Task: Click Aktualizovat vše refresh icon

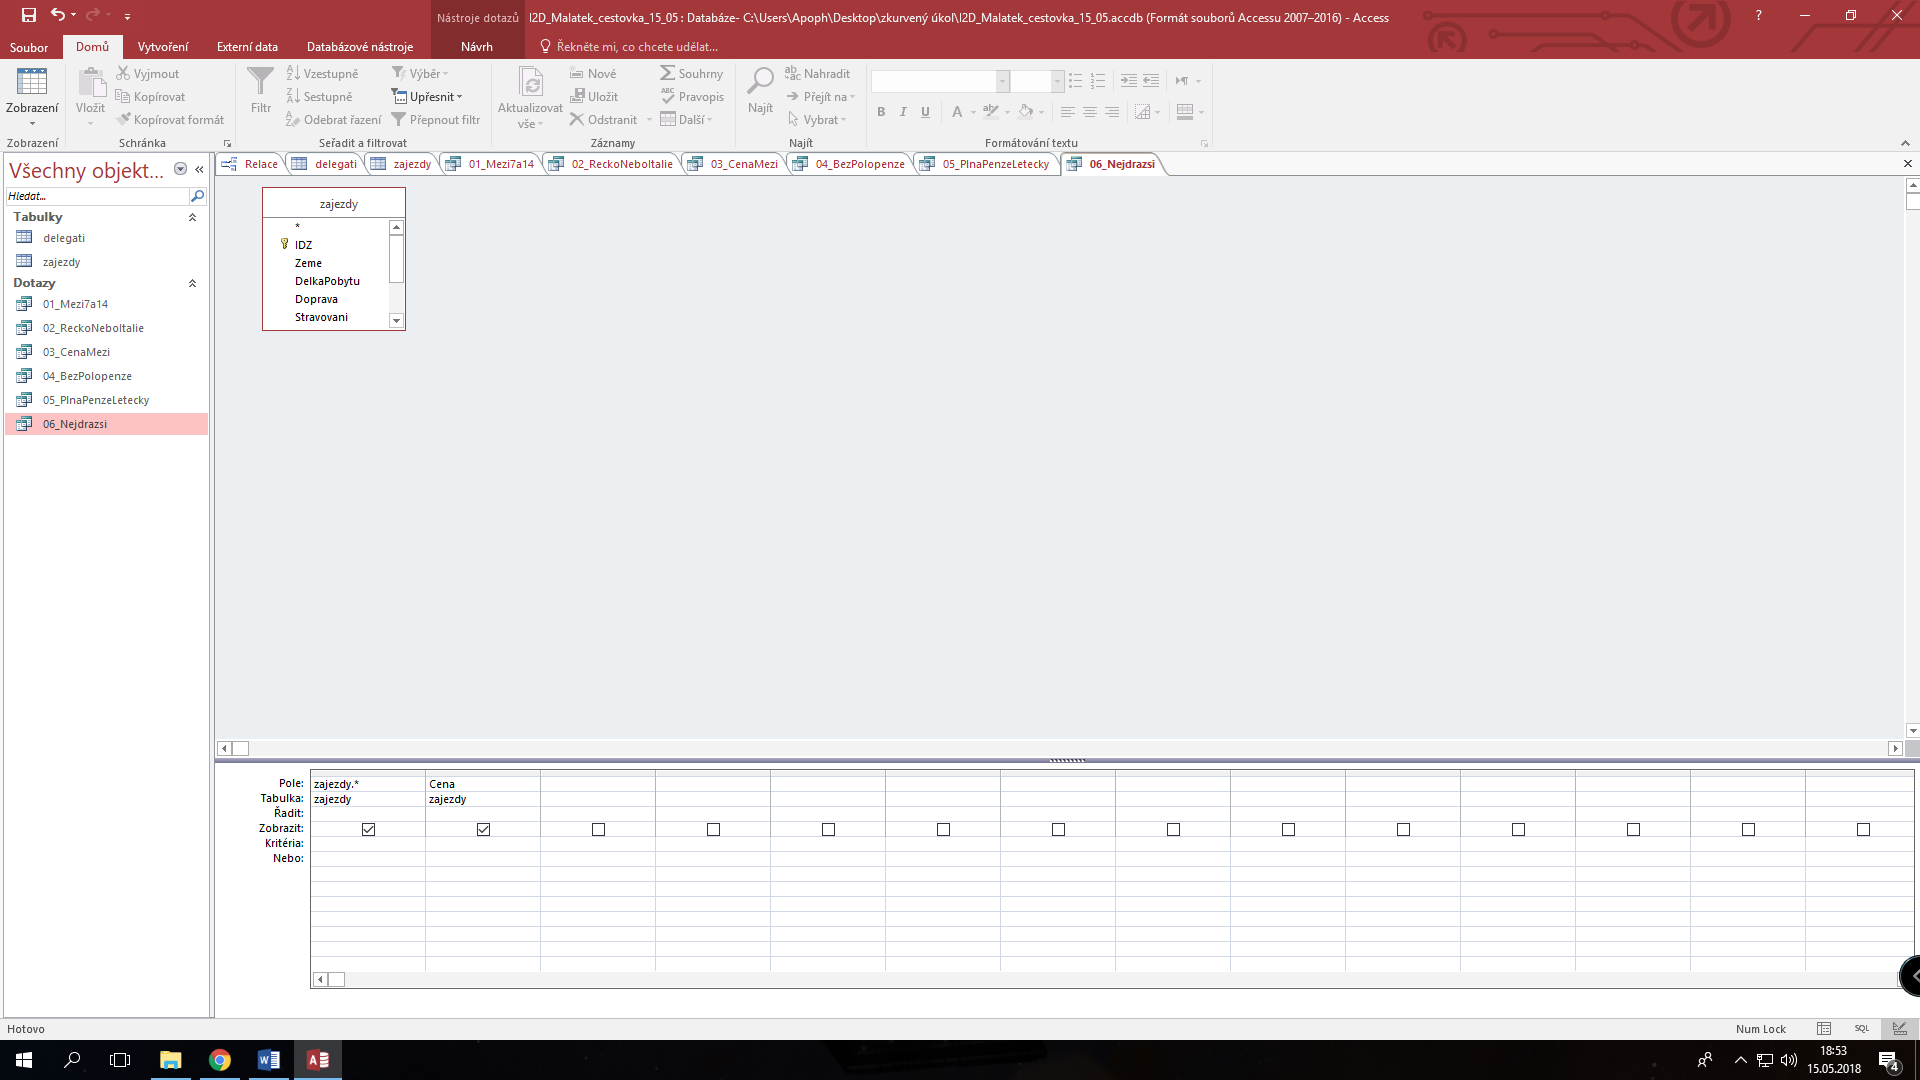Action: point(531,83)
